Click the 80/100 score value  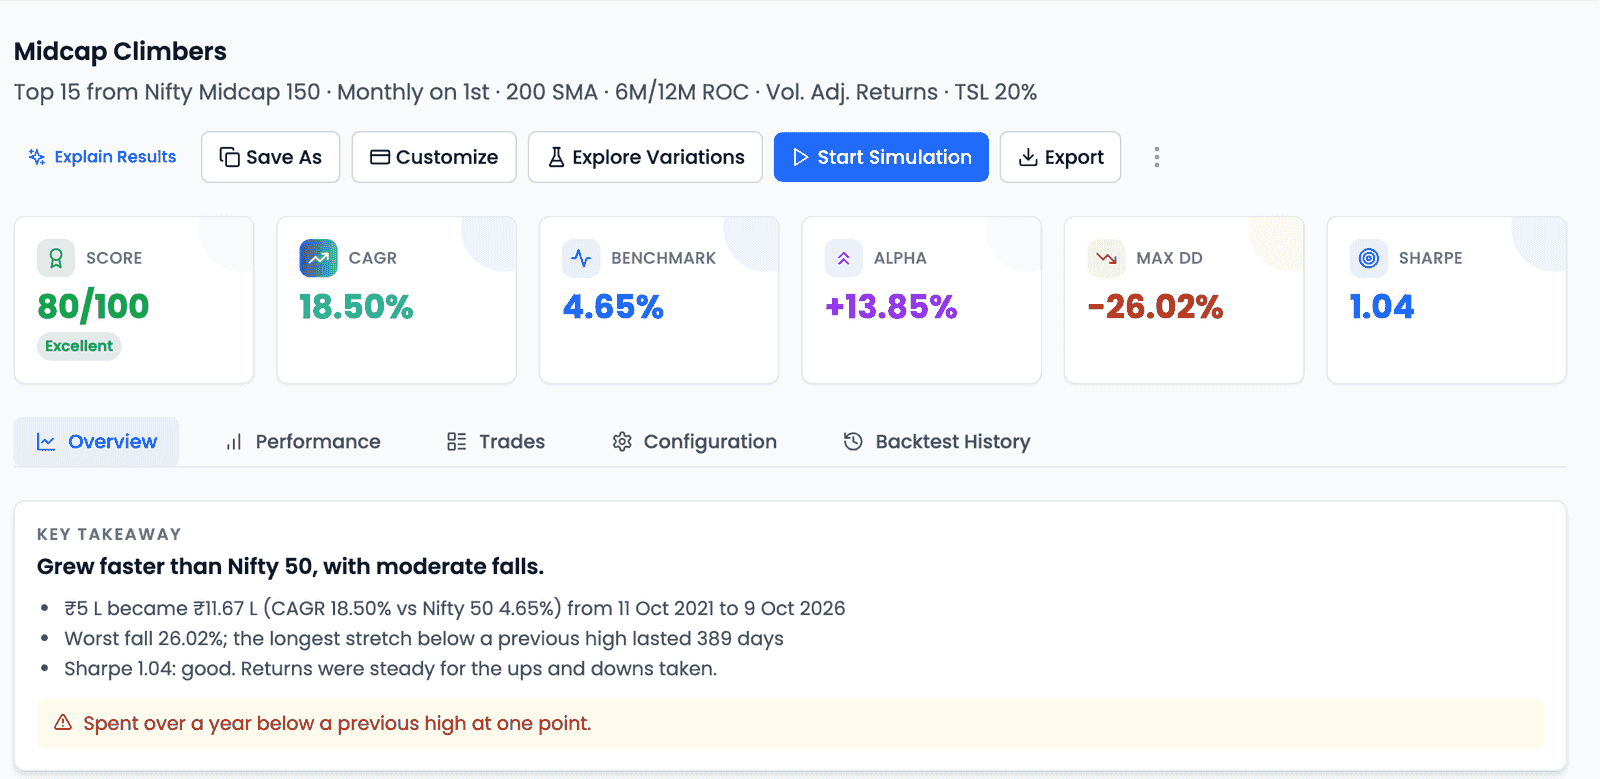[x=93, y=306]
